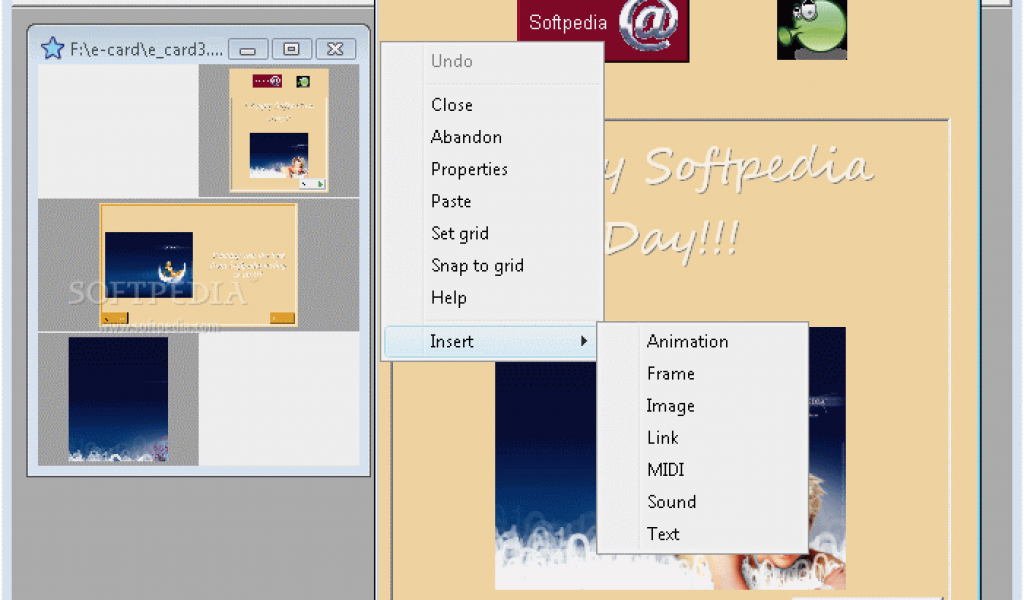Select the middle landscape card page thumbnail

(199, 265)
